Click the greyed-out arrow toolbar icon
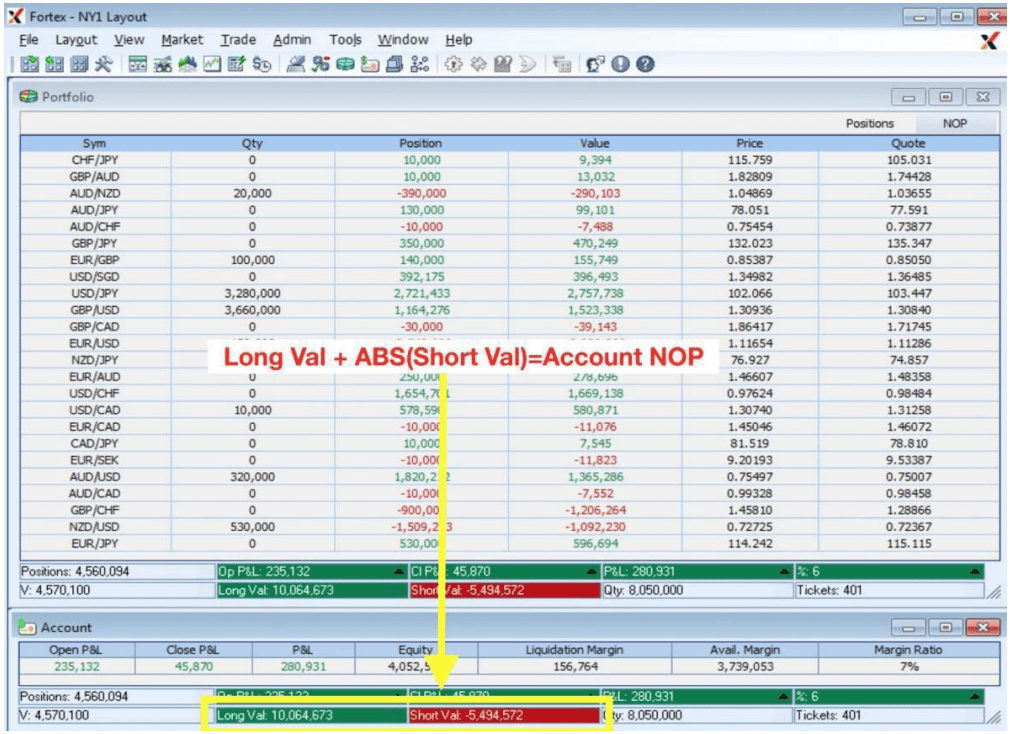Image resolution: width=1010 pixels, height=734 pixels. pyautogui.click(x=528, y=64)
